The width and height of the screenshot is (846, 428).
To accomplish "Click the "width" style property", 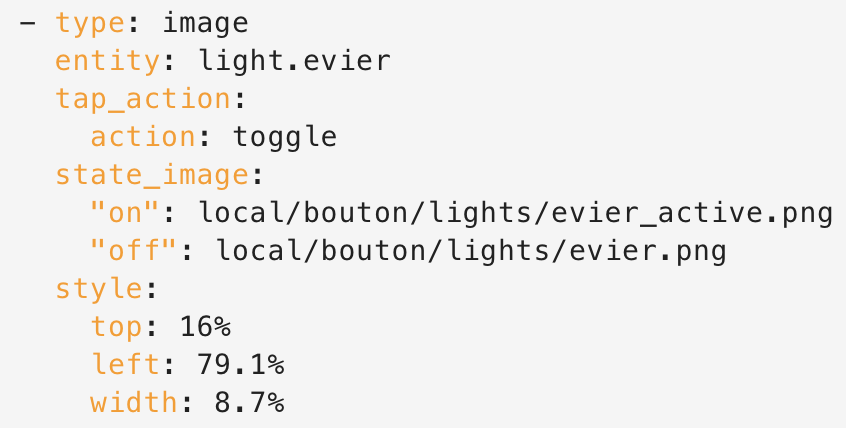I will coord(134,403).
